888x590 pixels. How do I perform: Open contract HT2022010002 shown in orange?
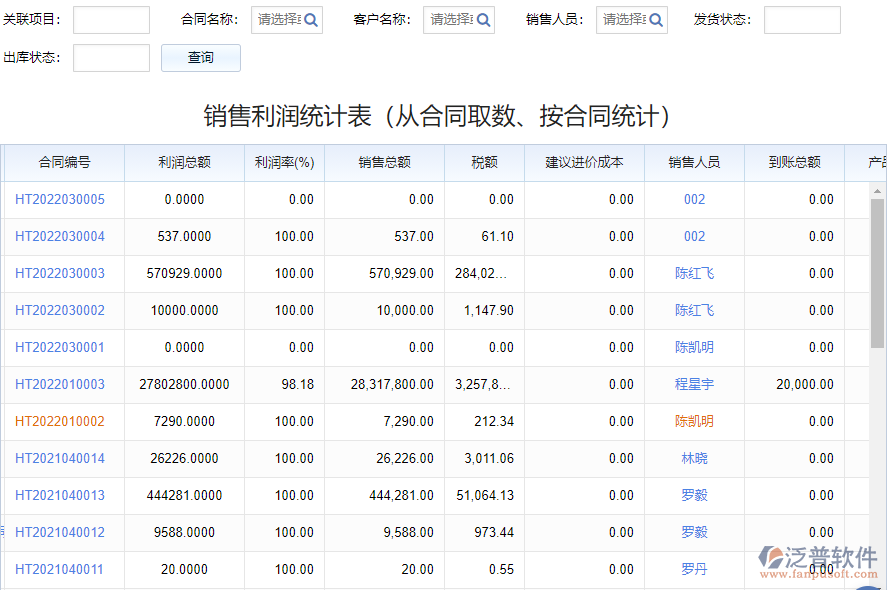(x=61, y=421)
